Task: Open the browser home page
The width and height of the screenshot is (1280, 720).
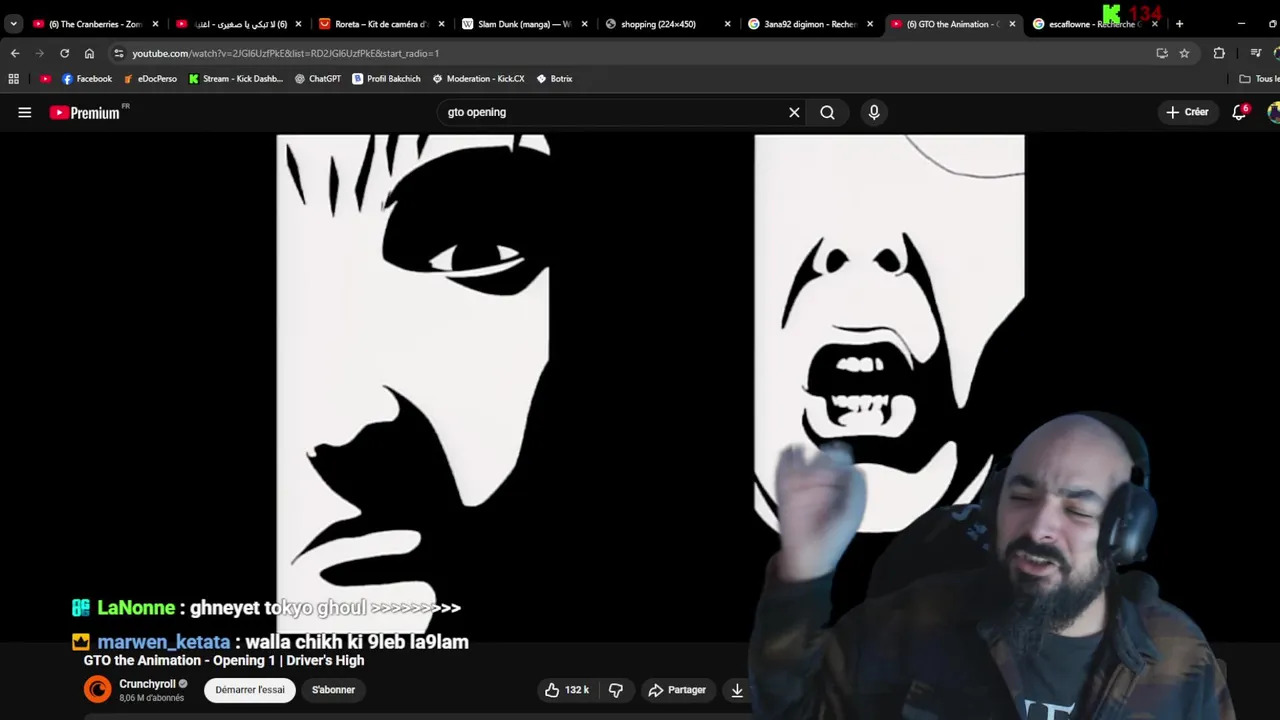Action: pyautogui.click(x=89, y=53)
